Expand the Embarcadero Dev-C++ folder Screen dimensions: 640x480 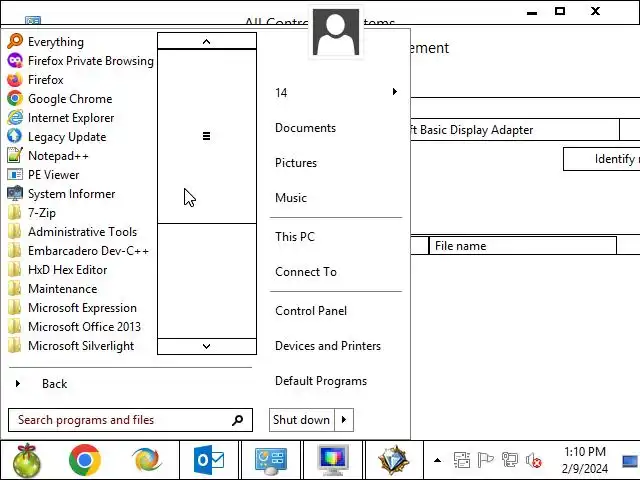tap(78, 251)
